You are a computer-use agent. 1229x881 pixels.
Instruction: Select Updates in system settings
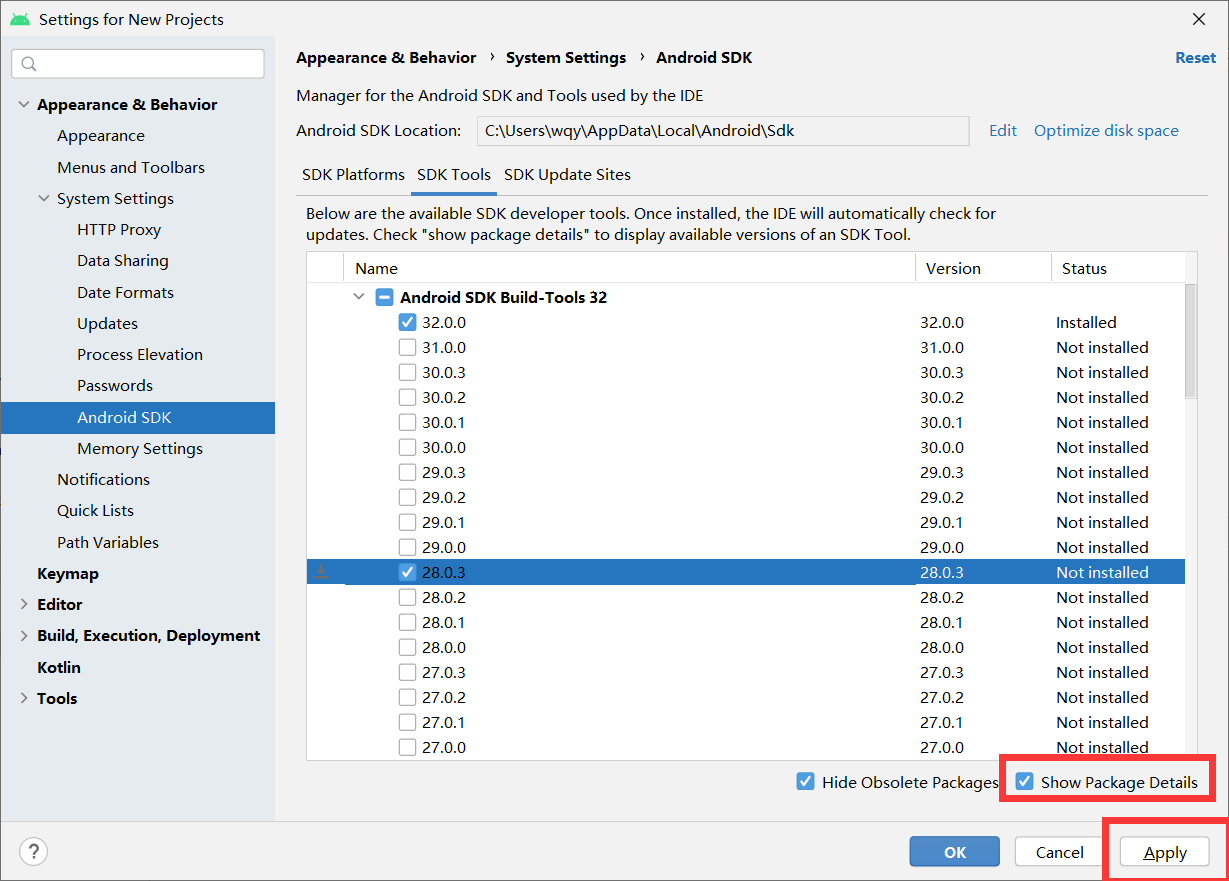(107, 323)
